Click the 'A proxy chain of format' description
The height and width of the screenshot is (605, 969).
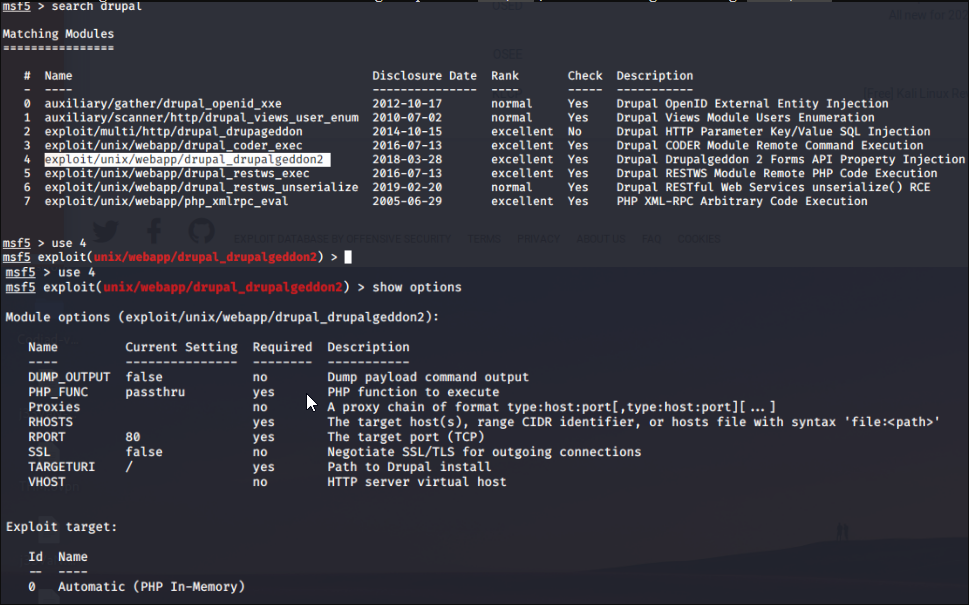[551, 407]
